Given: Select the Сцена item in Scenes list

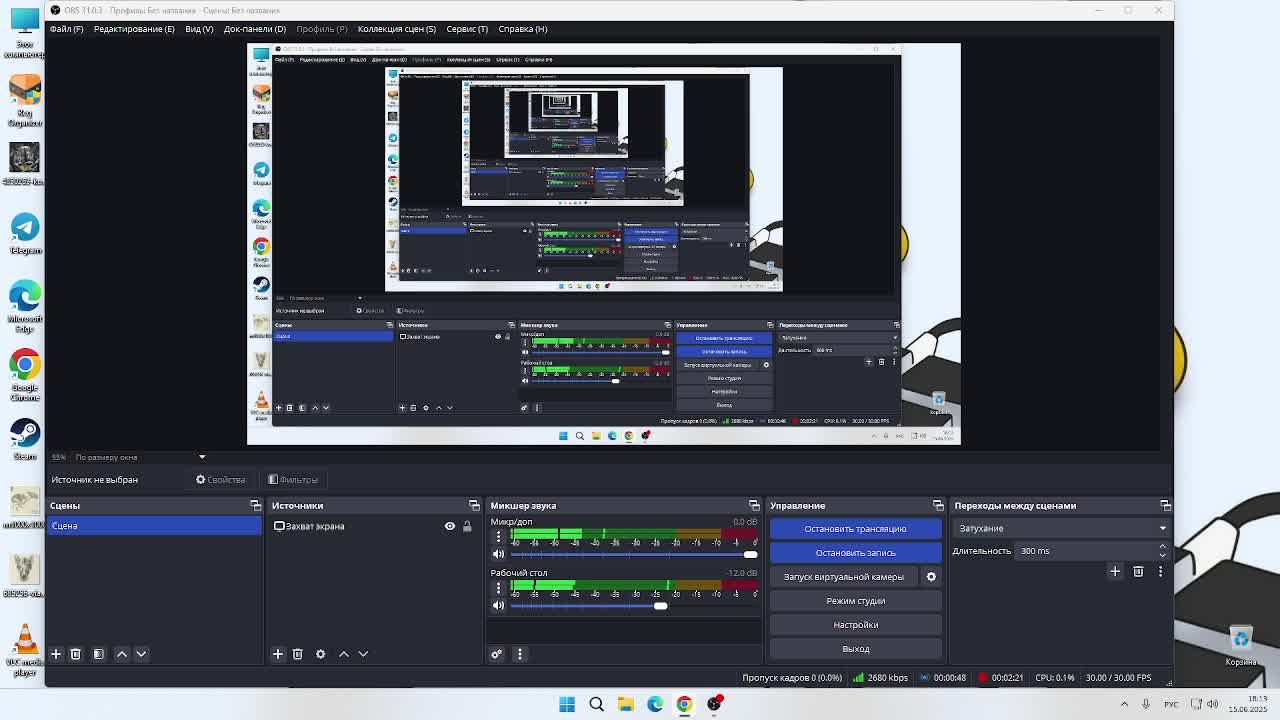Looking at the screenshot, I should pyautogui.click(x=154, y=526).
